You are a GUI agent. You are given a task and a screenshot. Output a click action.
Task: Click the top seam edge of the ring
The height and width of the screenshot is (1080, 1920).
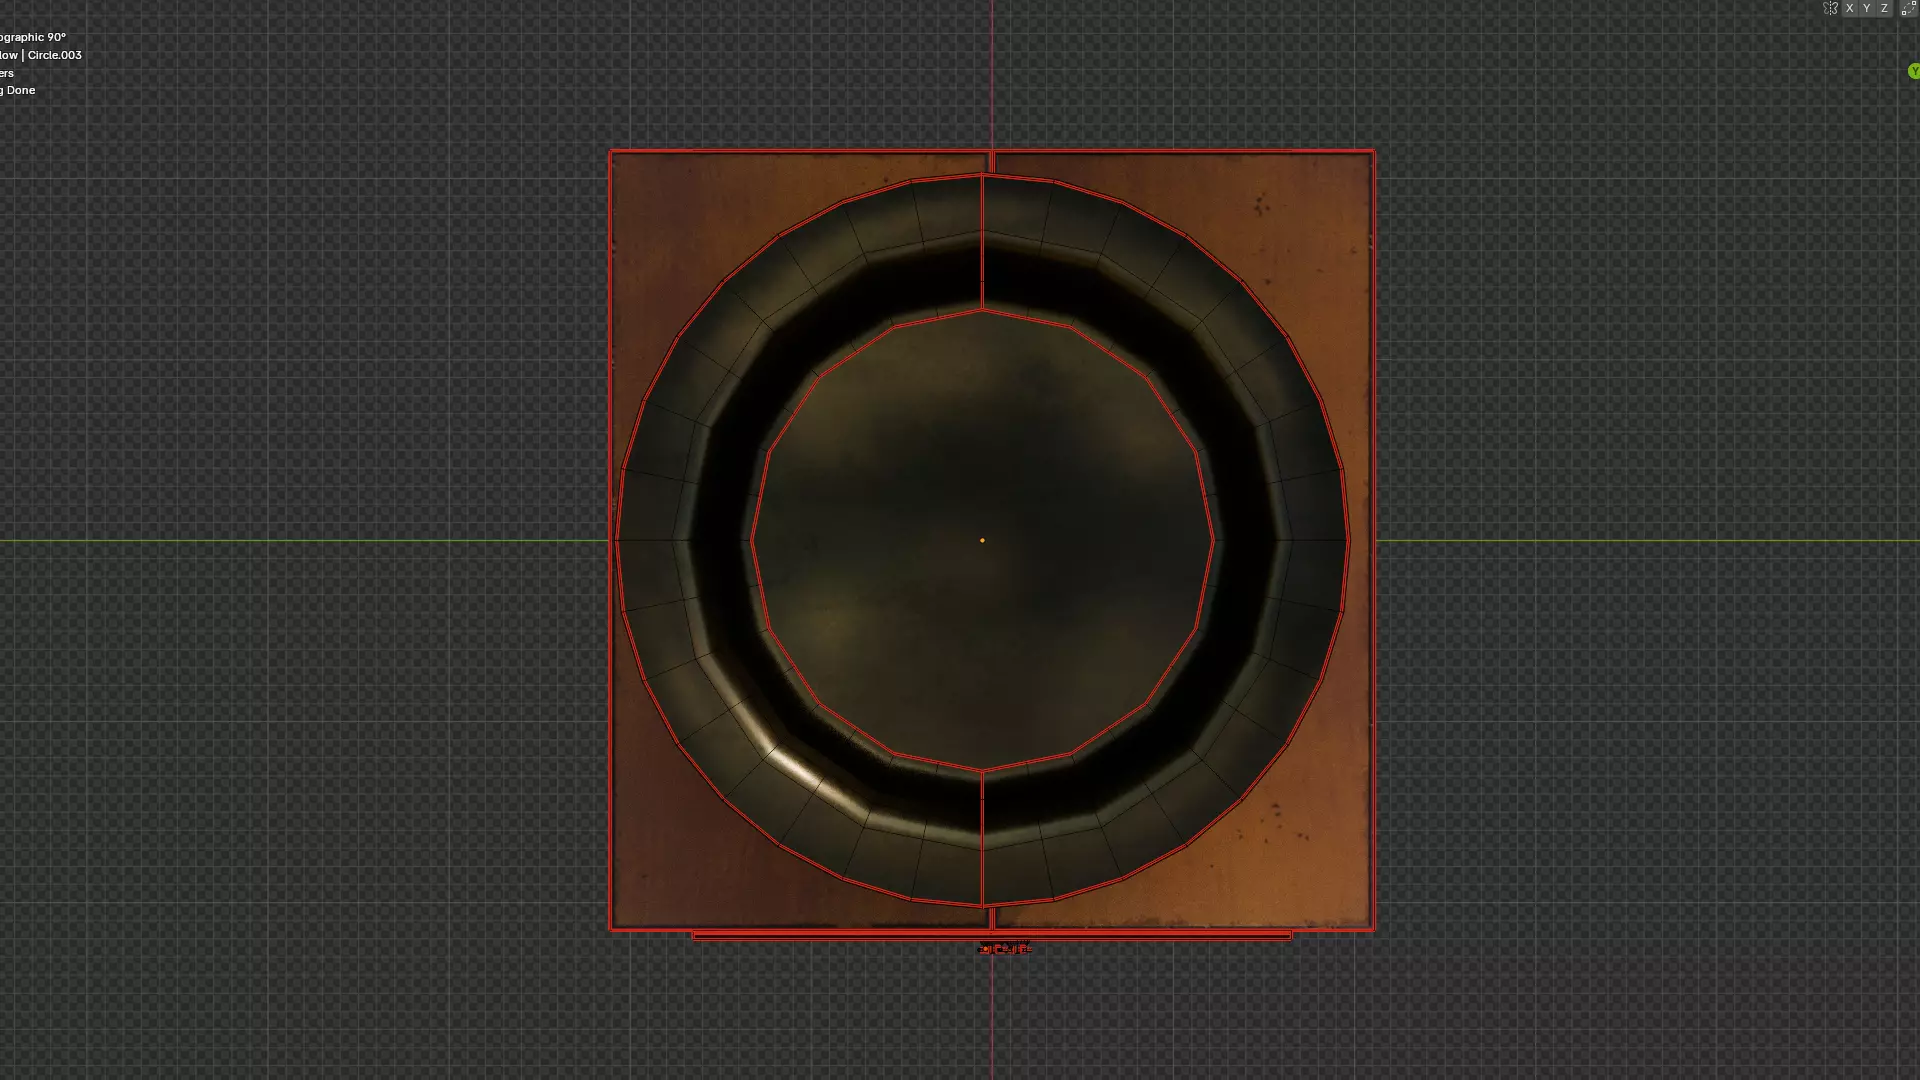(x=982, y=240)
